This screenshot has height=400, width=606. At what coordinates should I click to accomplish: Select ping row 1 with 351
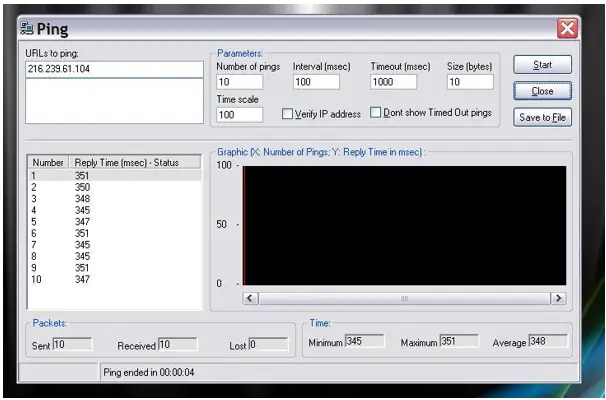[115, 175]
